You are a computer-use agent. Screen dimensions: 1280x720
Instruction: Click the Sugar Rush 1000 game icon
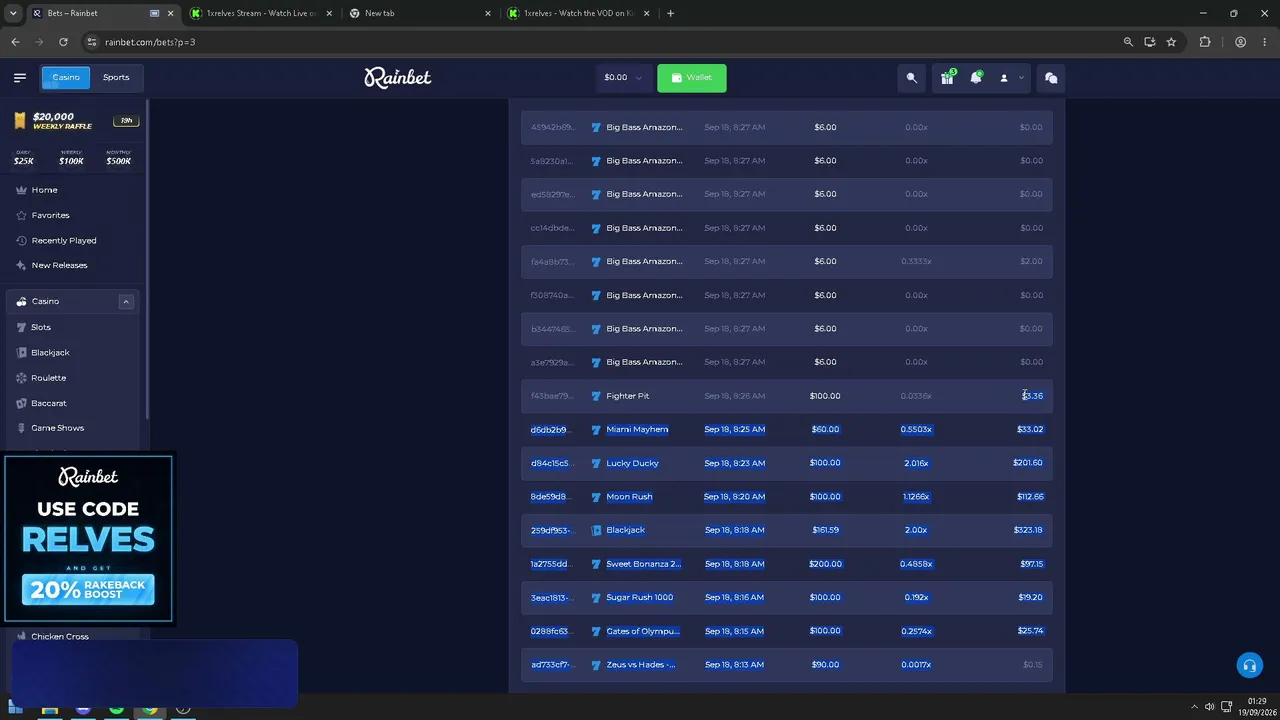tap(596, 598)
